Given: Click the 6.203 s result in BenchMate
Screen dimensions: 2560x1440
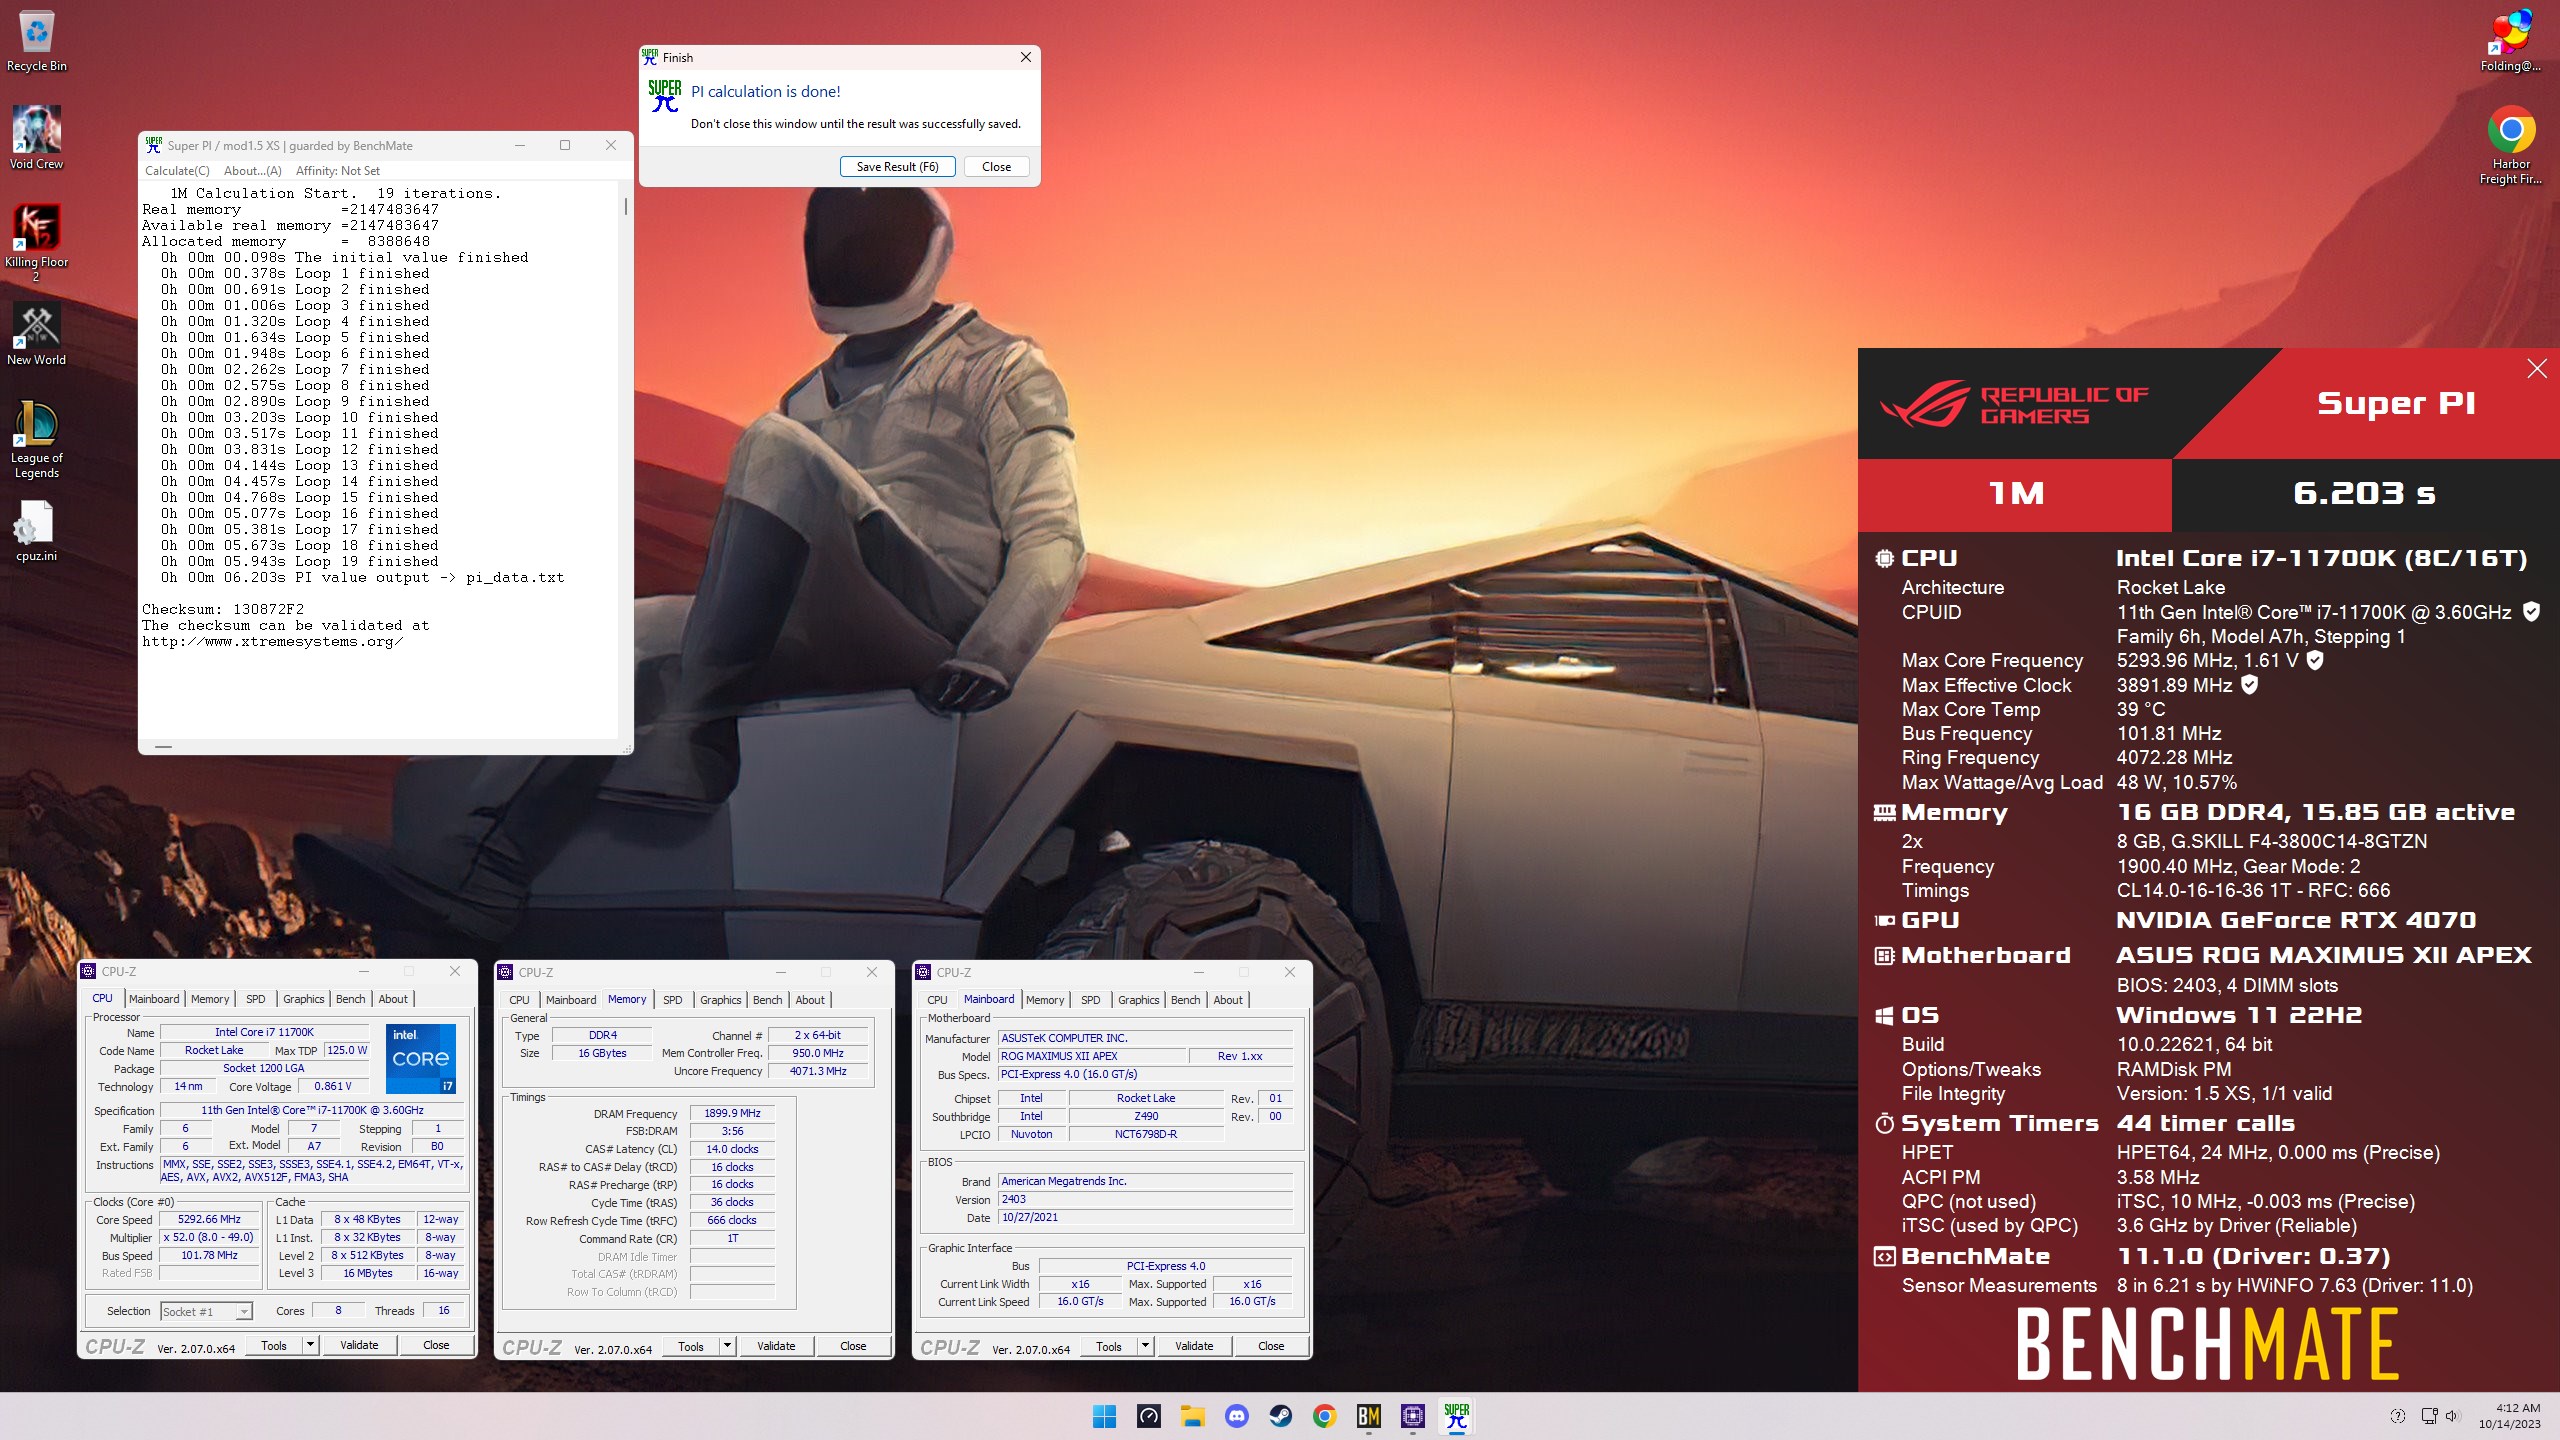Looking at the screenshot, I should click(x=2364, y=493).
